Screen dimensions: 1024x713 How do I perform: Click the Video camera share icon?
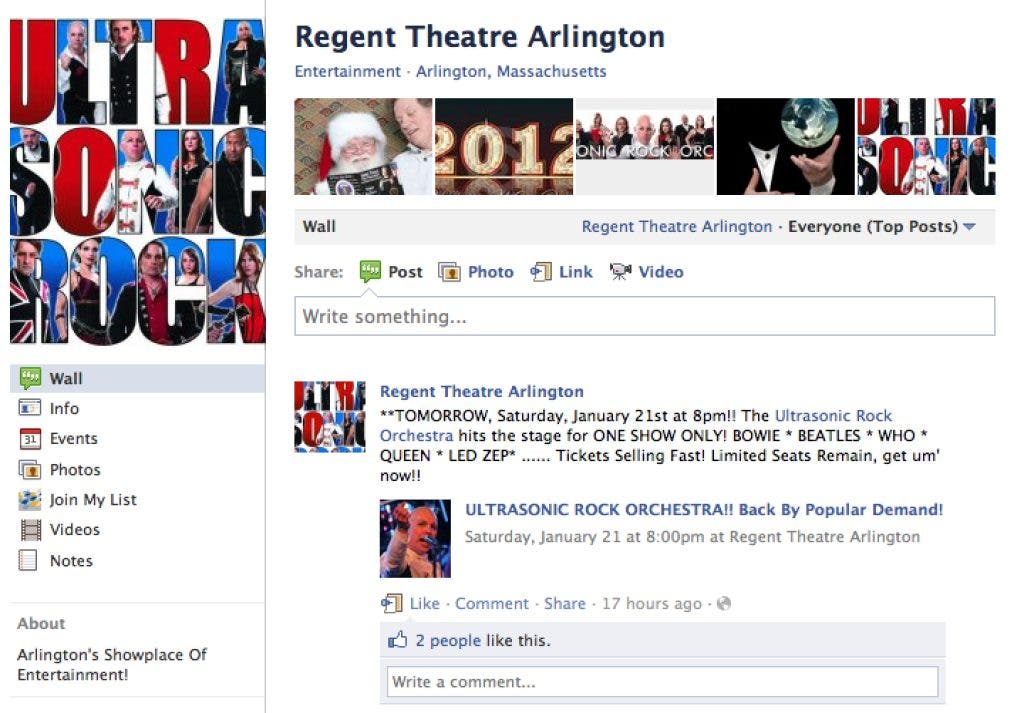click(620, 272)
